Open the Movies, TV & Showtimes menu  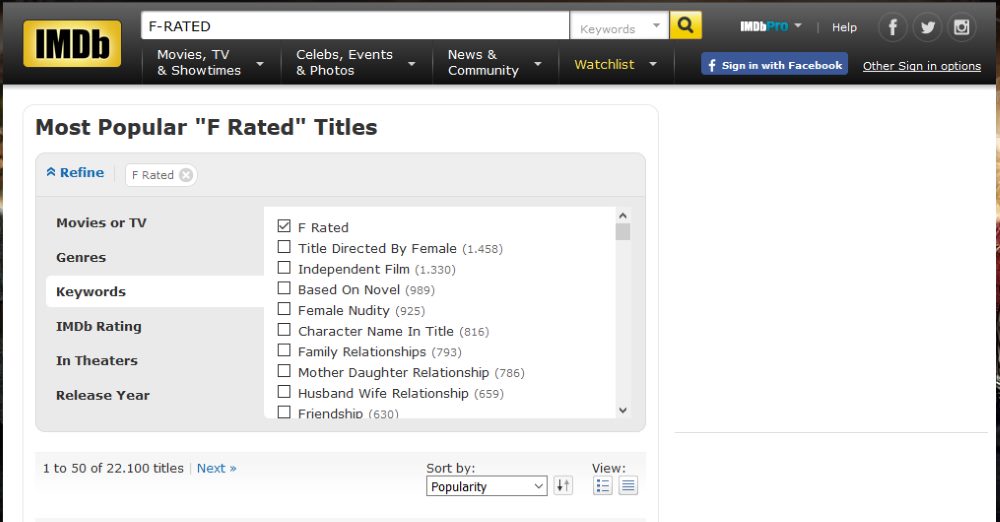tap(210, 63)
